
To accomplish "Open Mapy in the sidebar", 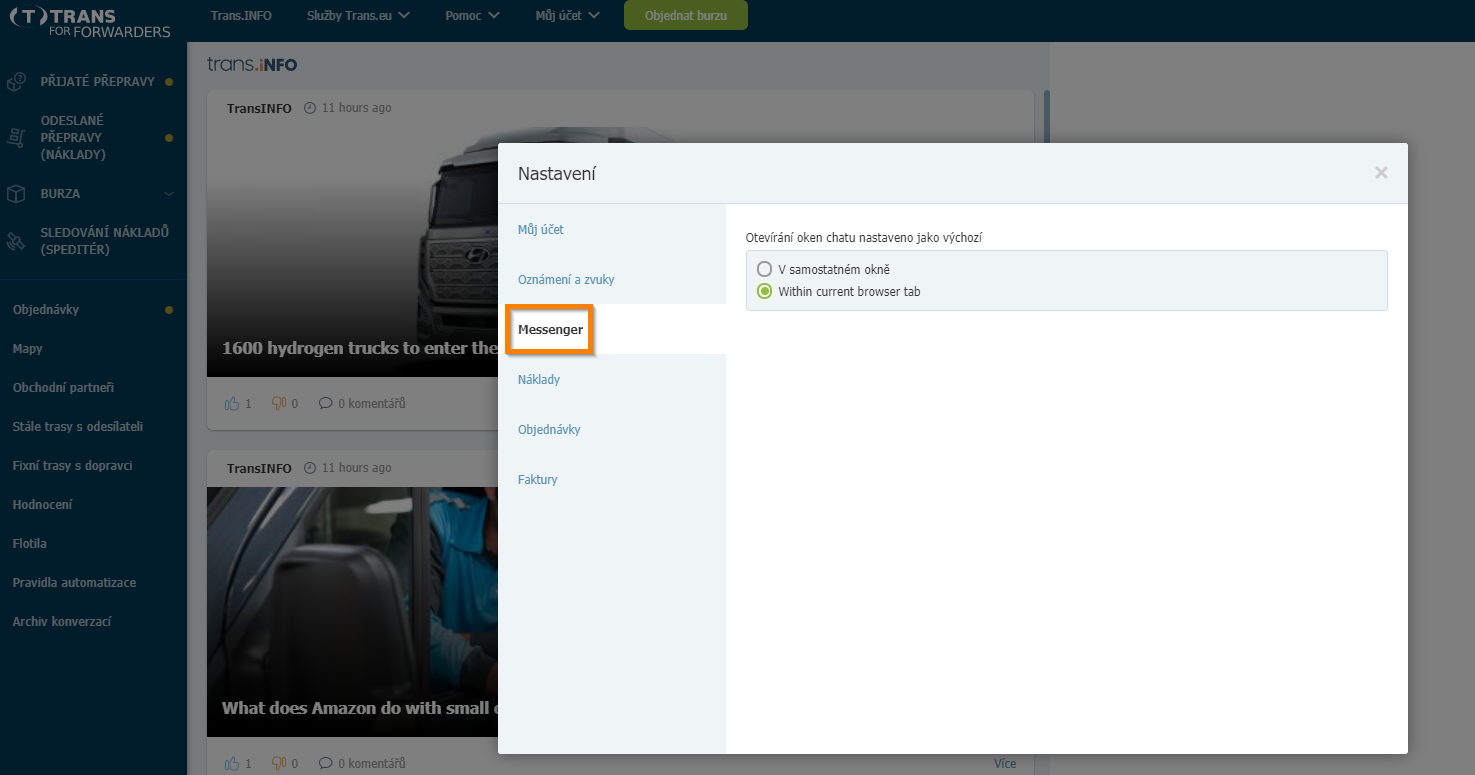I will pos(28,349).
